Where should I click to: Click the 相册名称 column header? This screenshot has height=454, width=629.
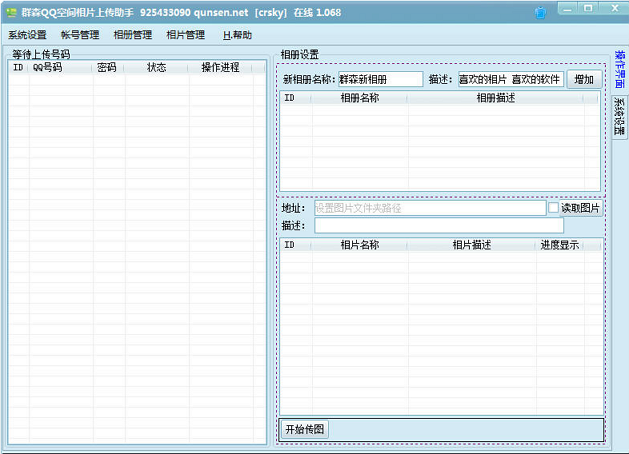tap(359, 98)
